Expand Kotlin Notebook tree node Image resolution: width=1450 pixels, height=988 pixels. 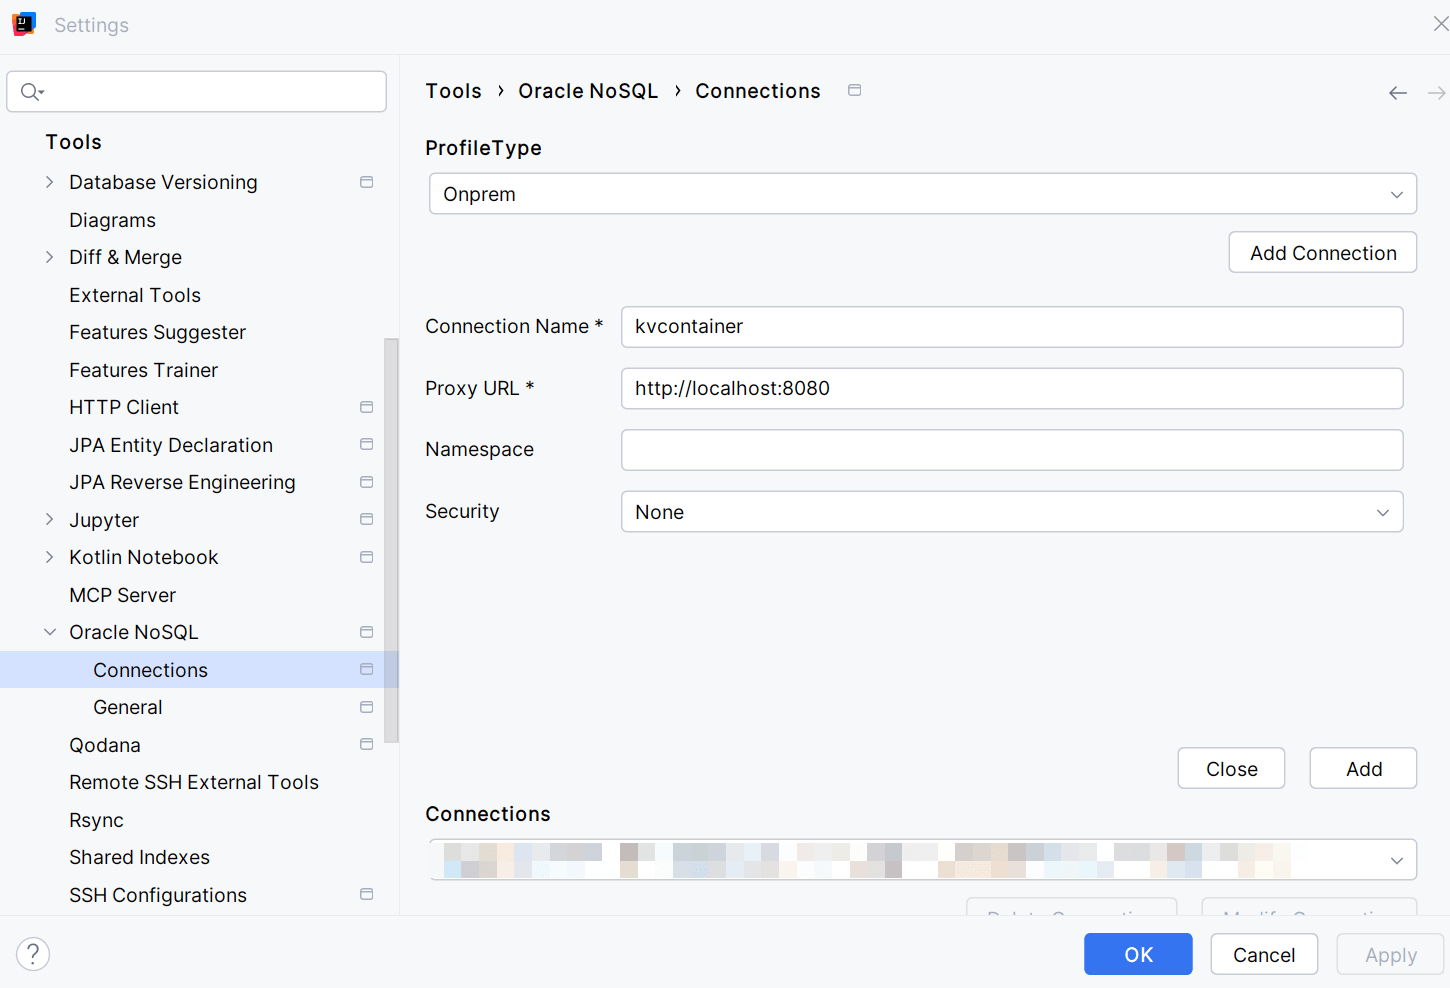pos(50,557)
